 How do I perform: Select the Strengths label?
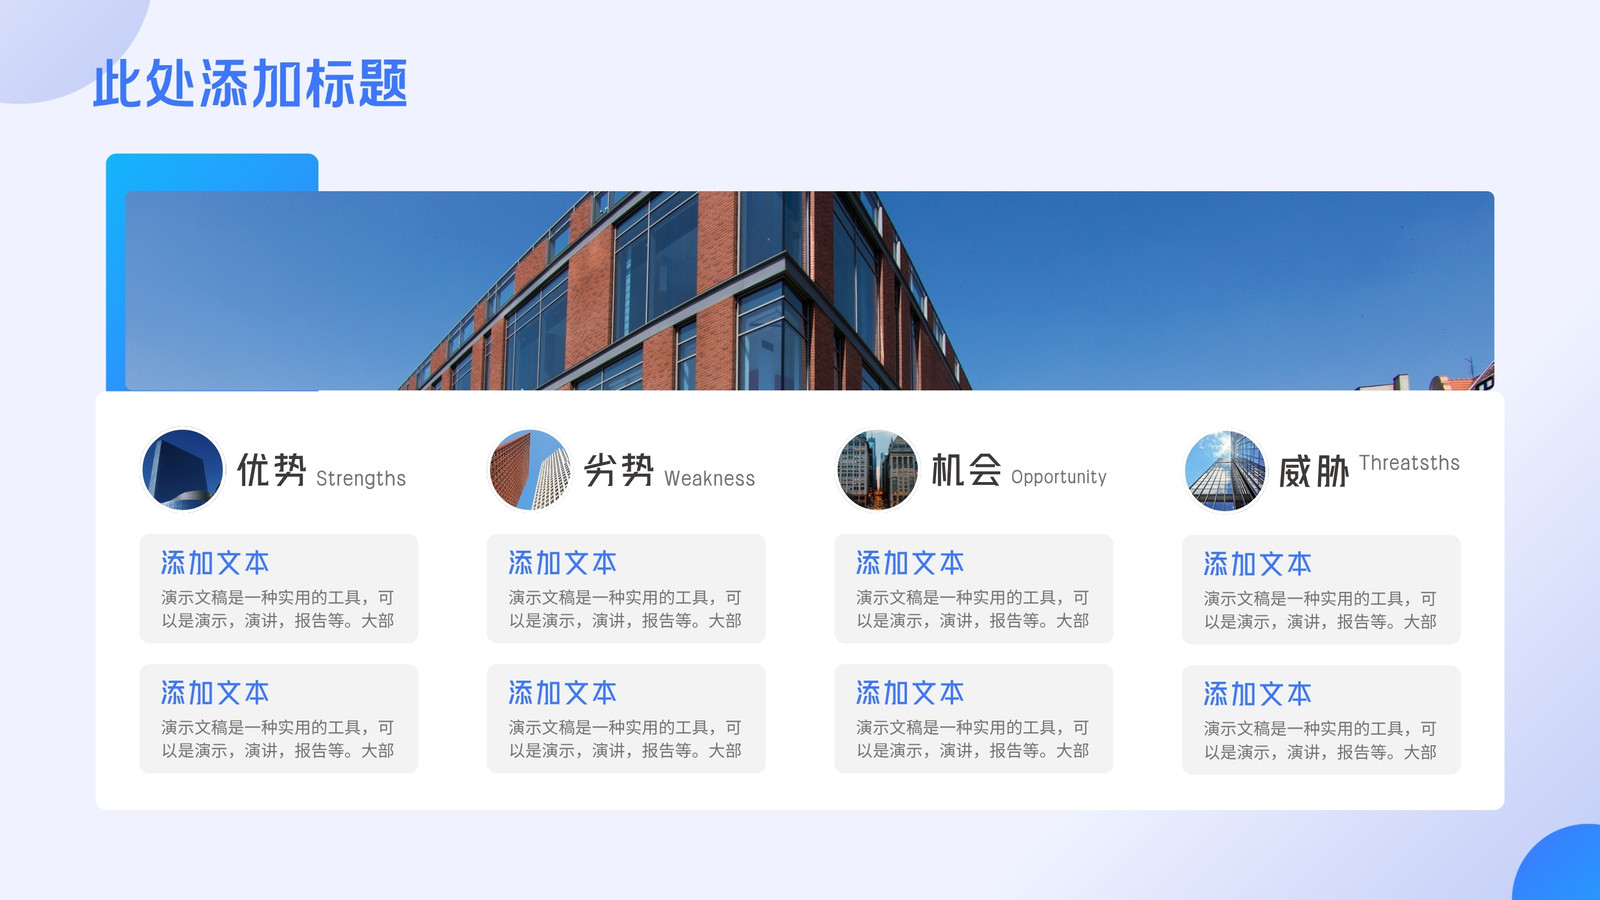click(361, 479)
